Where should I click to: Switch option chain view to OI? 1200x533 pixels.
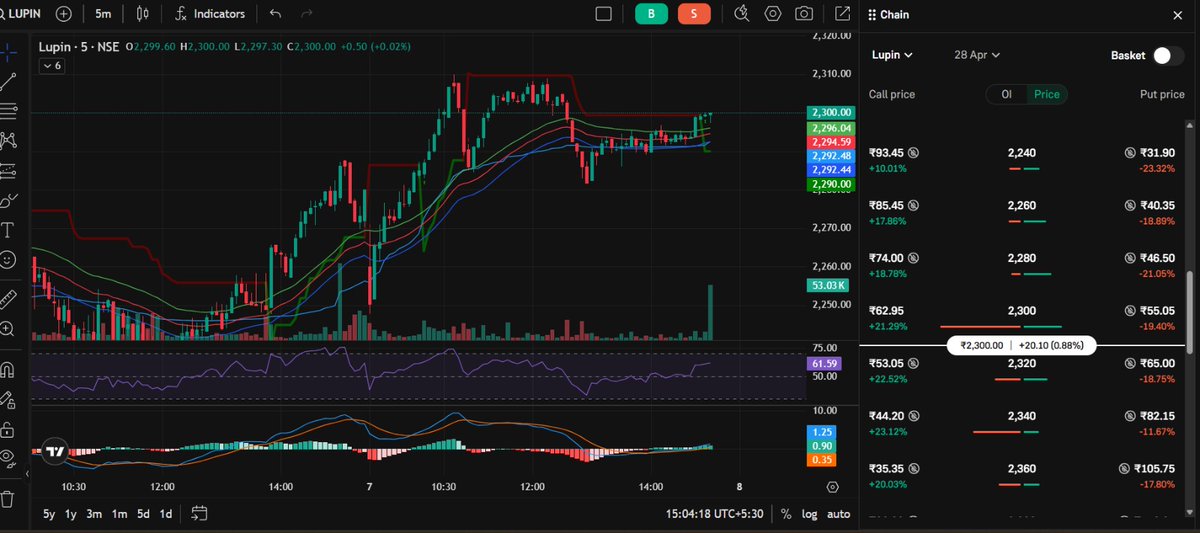tap(1007, 94)
